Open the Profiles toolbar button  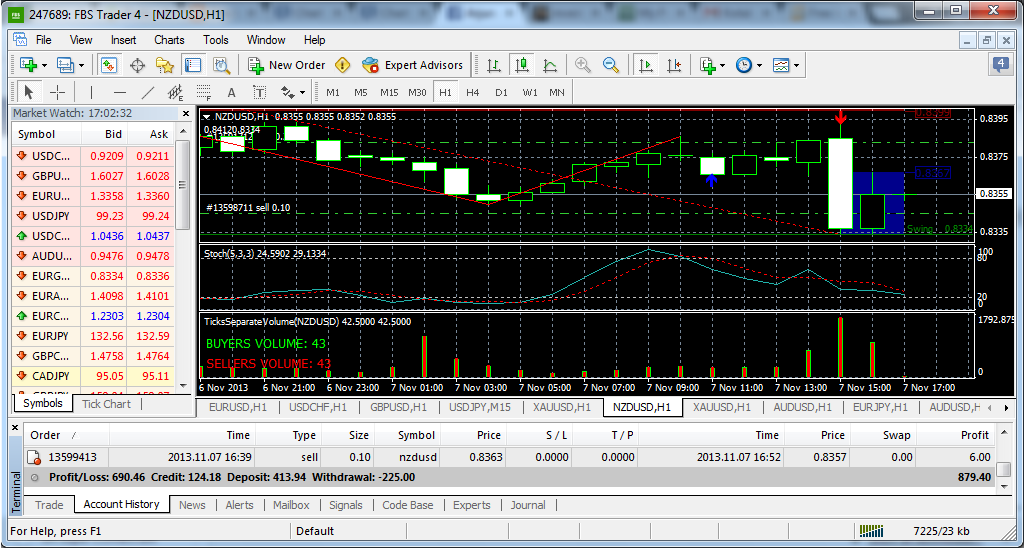point(65,65)
